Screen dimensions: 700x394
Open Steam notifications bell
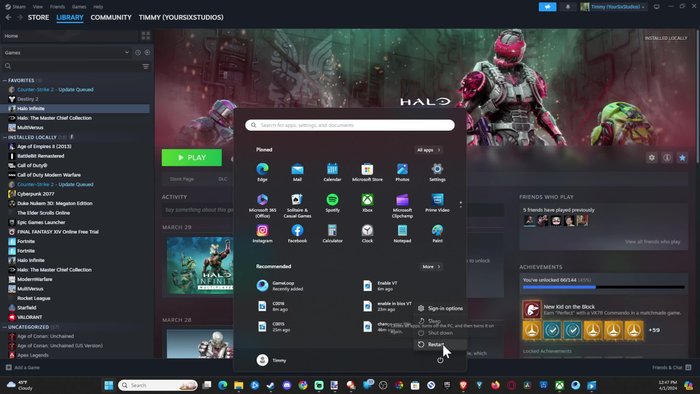click(567, 7)
